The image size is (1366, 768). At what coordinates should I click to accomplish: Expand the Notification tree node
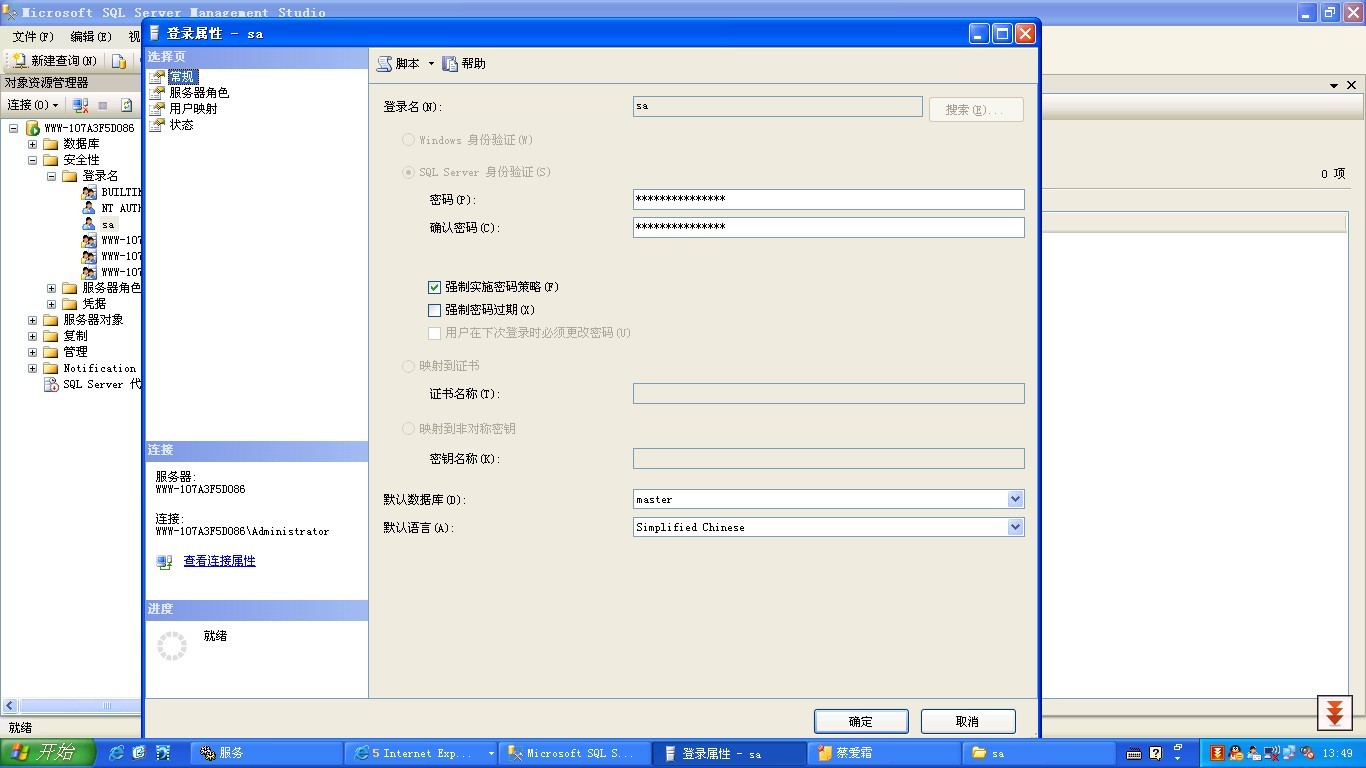click(x=33, y=368)
